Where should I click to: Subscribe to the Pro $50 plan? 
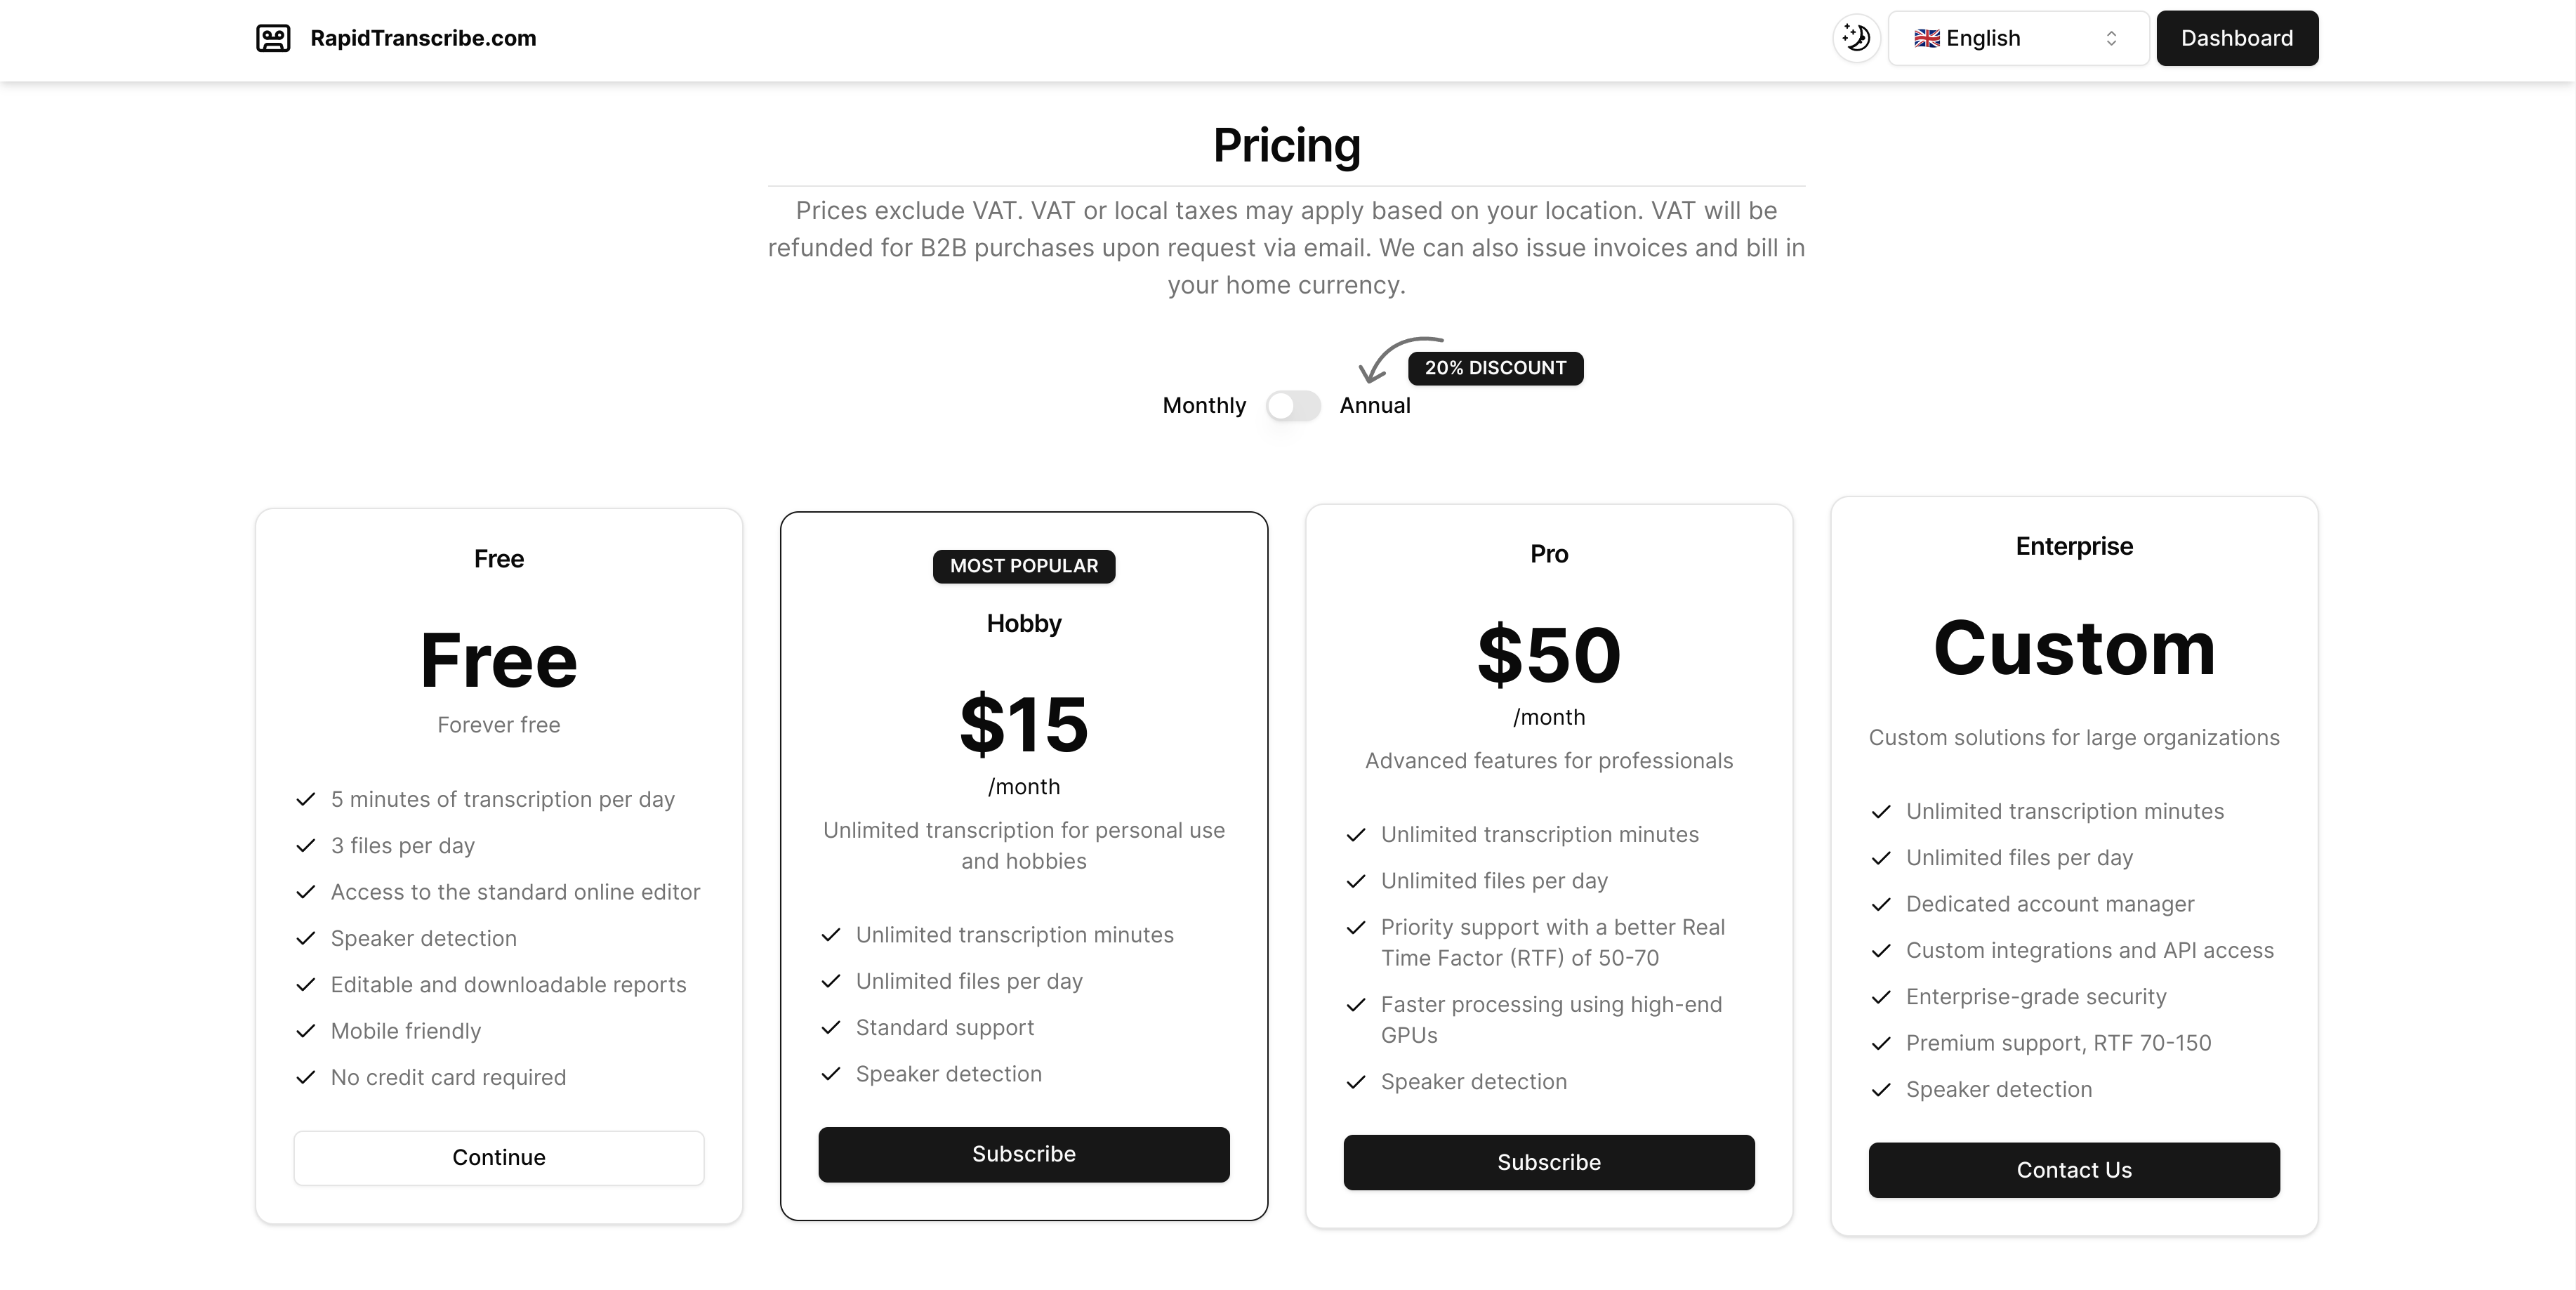(x=1549, y=1163)
